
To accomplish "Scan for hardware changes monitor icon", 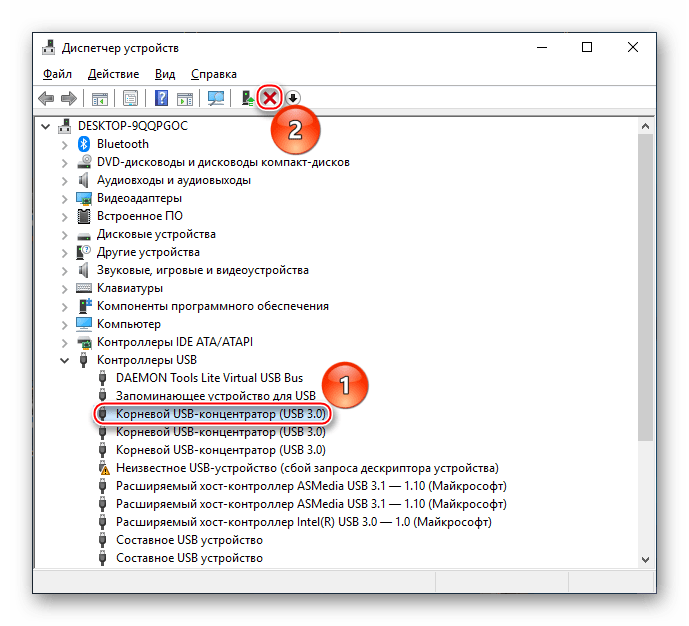I will 216,98.
